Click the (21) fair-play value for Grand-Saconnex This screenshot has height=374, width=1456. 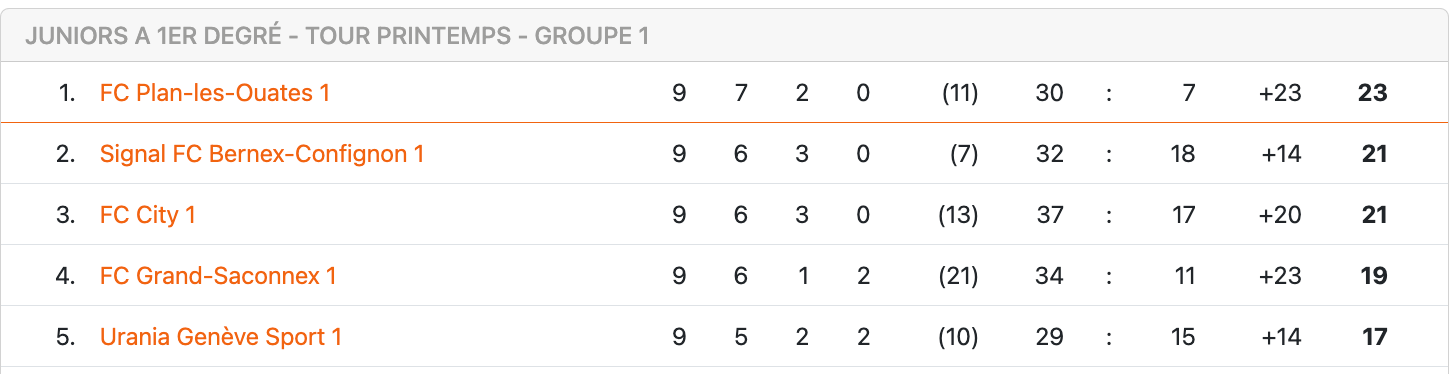point(958,276)
